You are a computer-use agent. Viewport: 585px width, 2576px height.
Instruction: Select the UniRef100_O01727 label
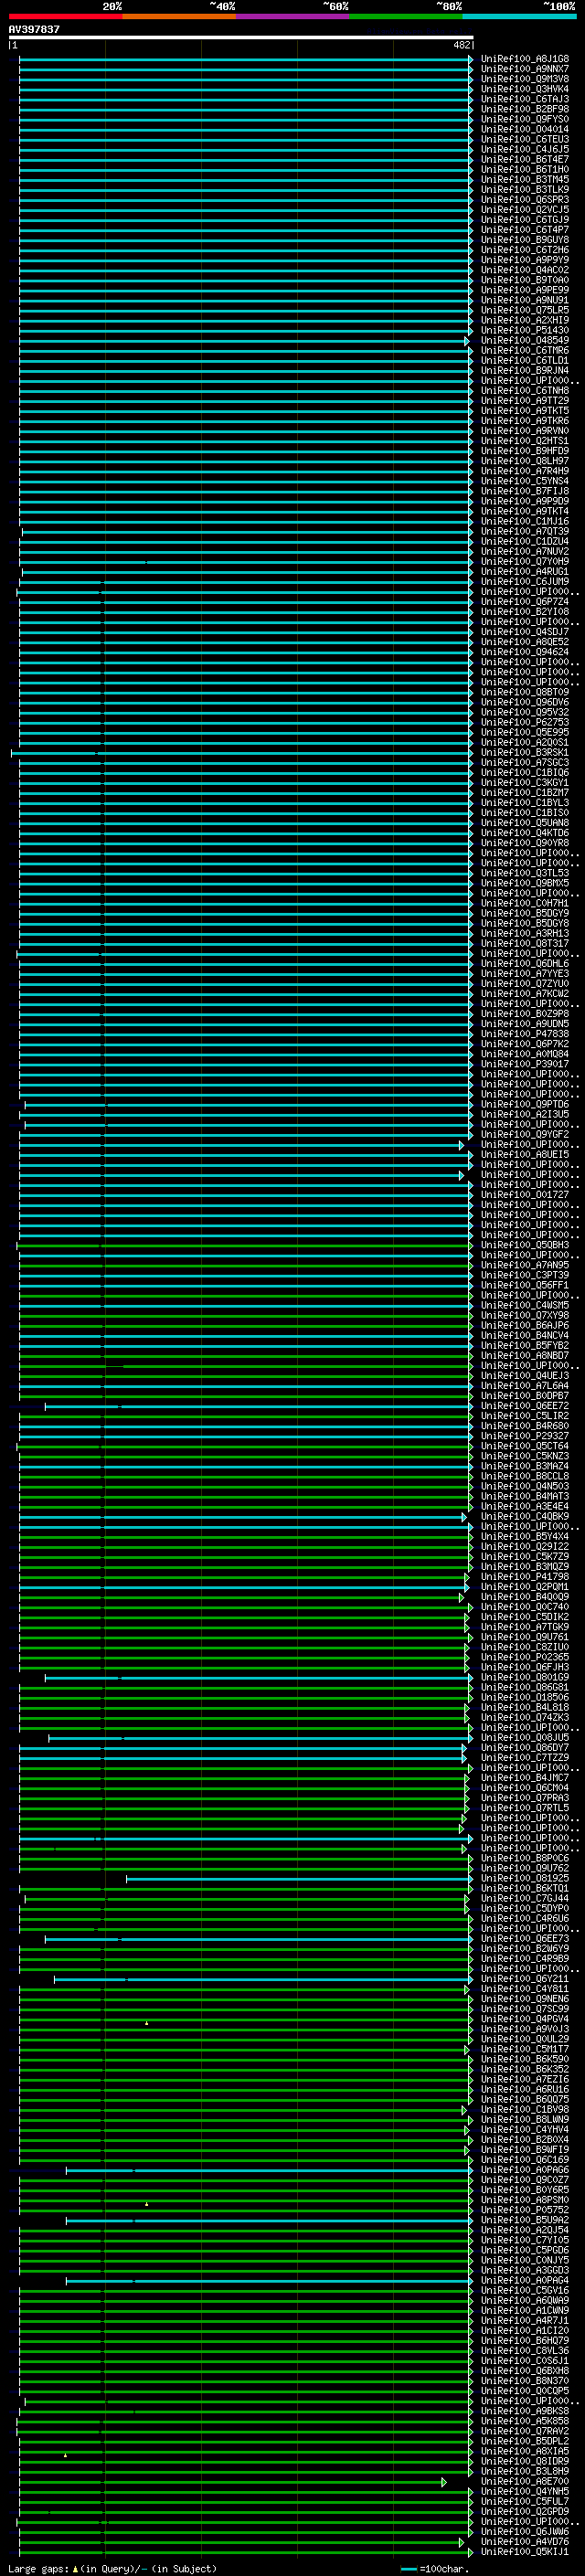coord(525,1194)
